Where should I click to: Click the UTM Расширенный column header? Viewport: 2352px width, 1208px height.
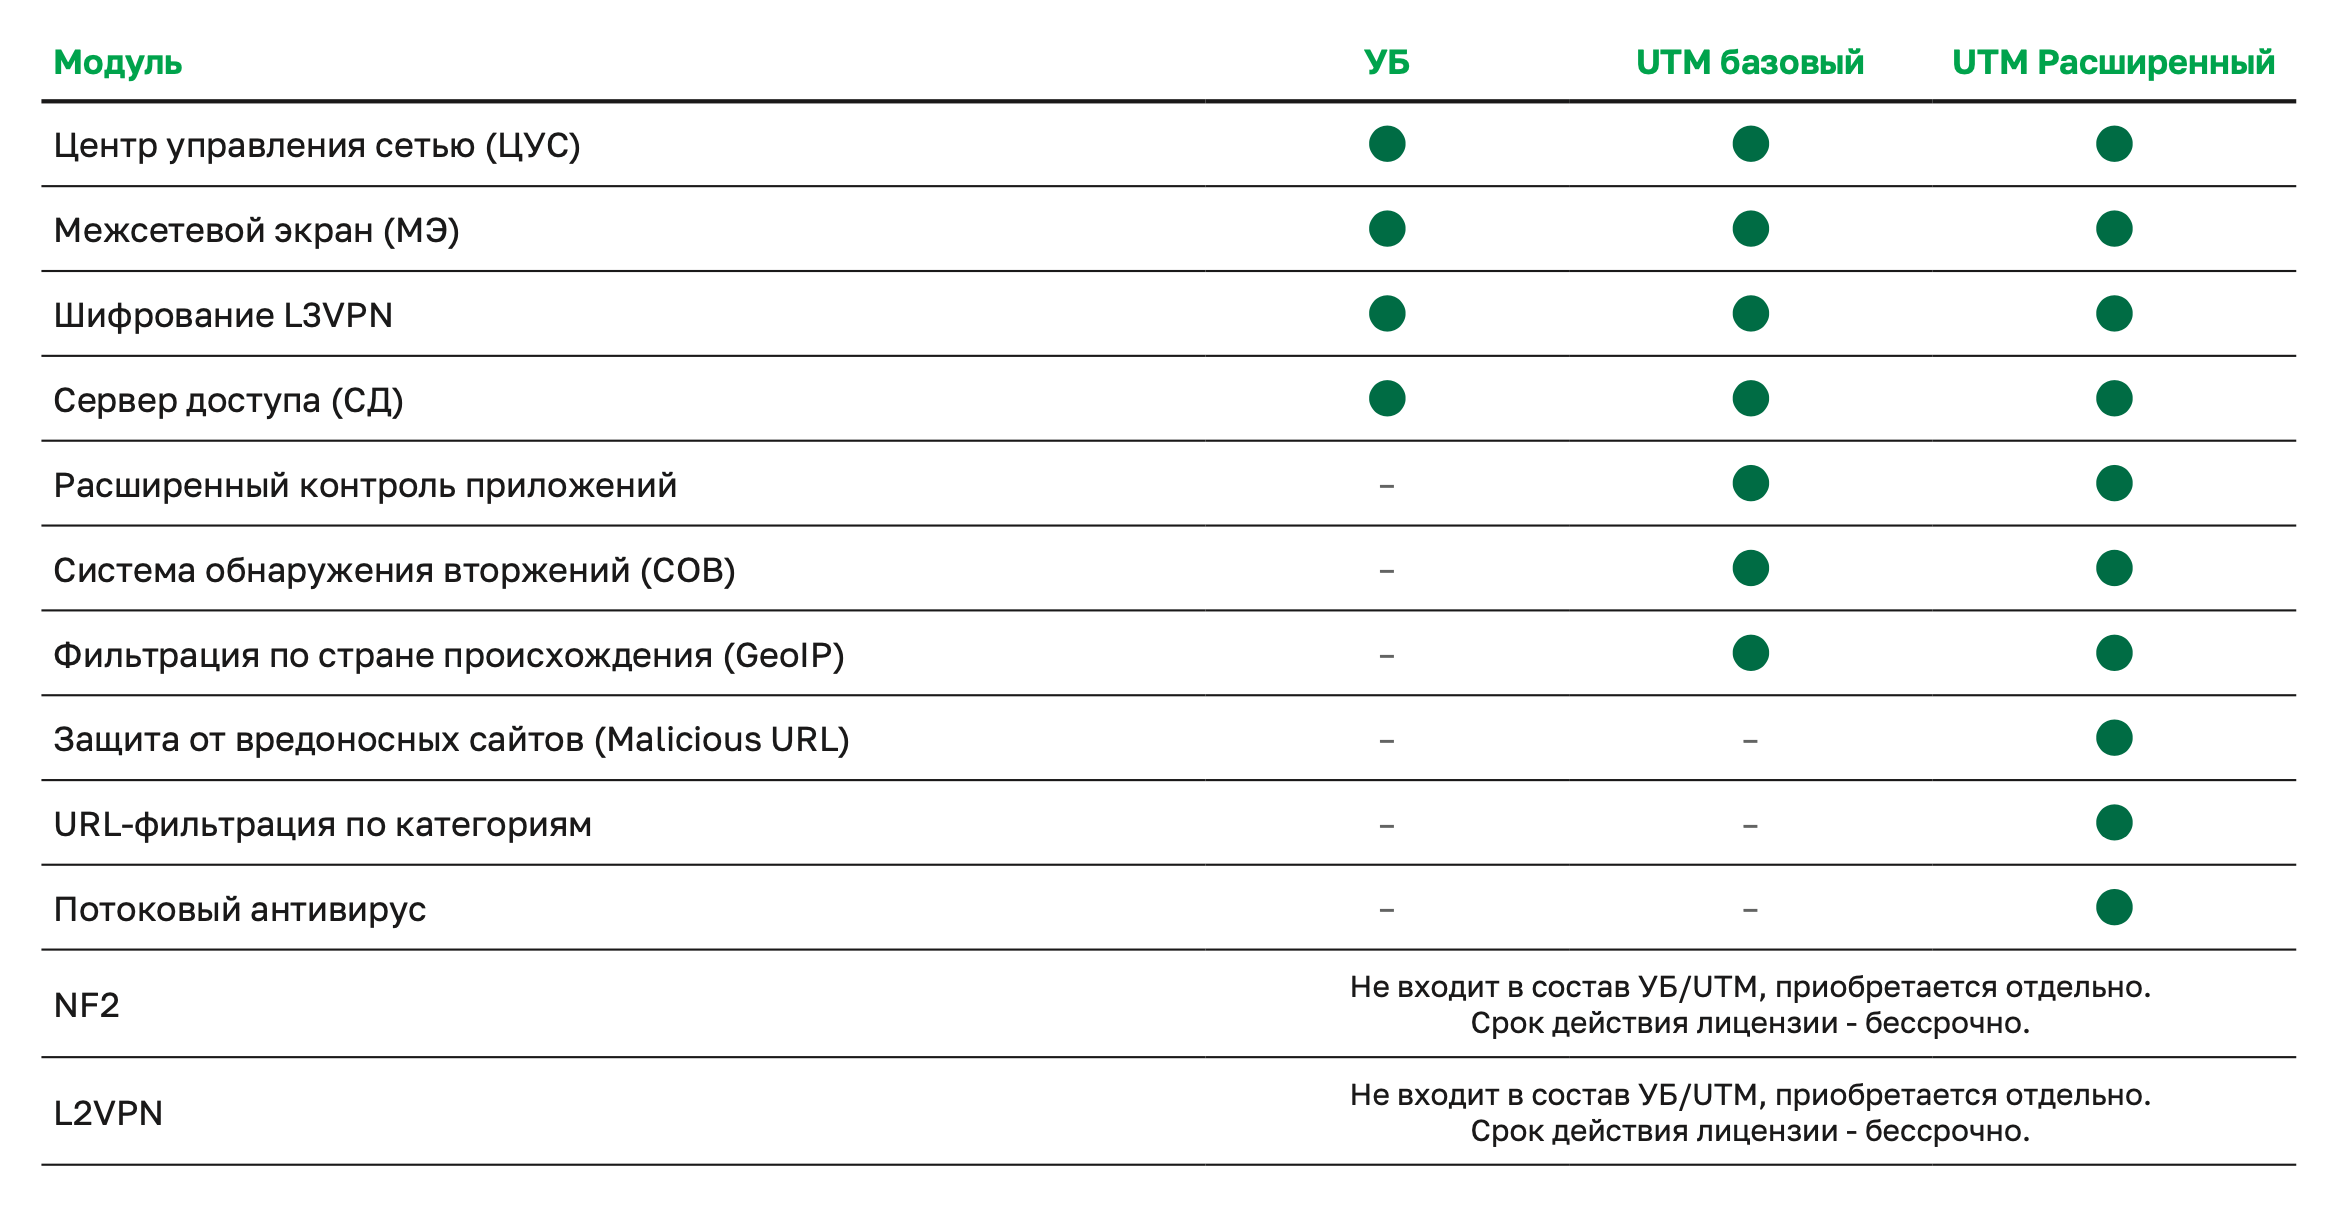coord(2113,62)
